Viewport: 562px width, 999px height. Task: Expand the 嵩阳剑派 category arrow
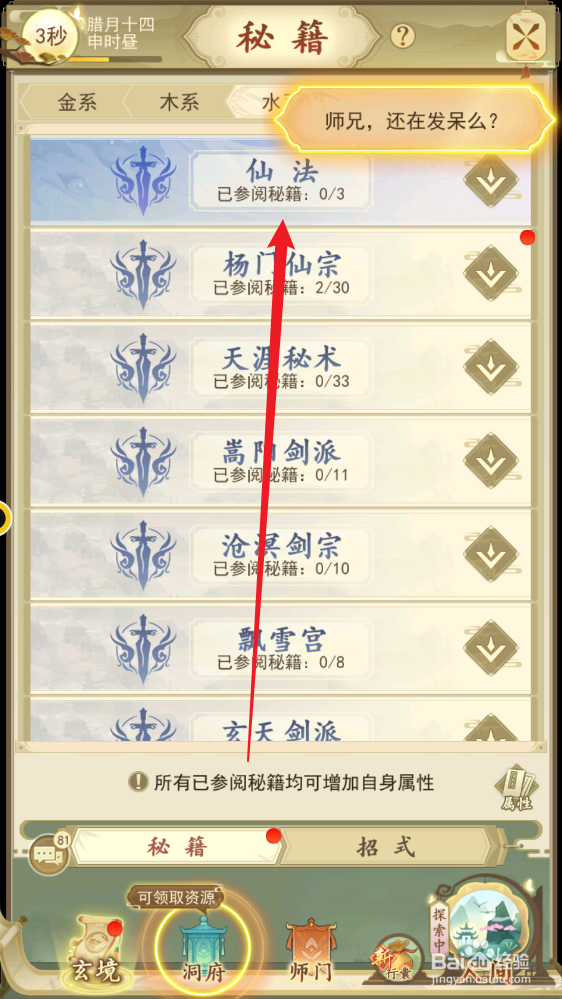(490, 461)
